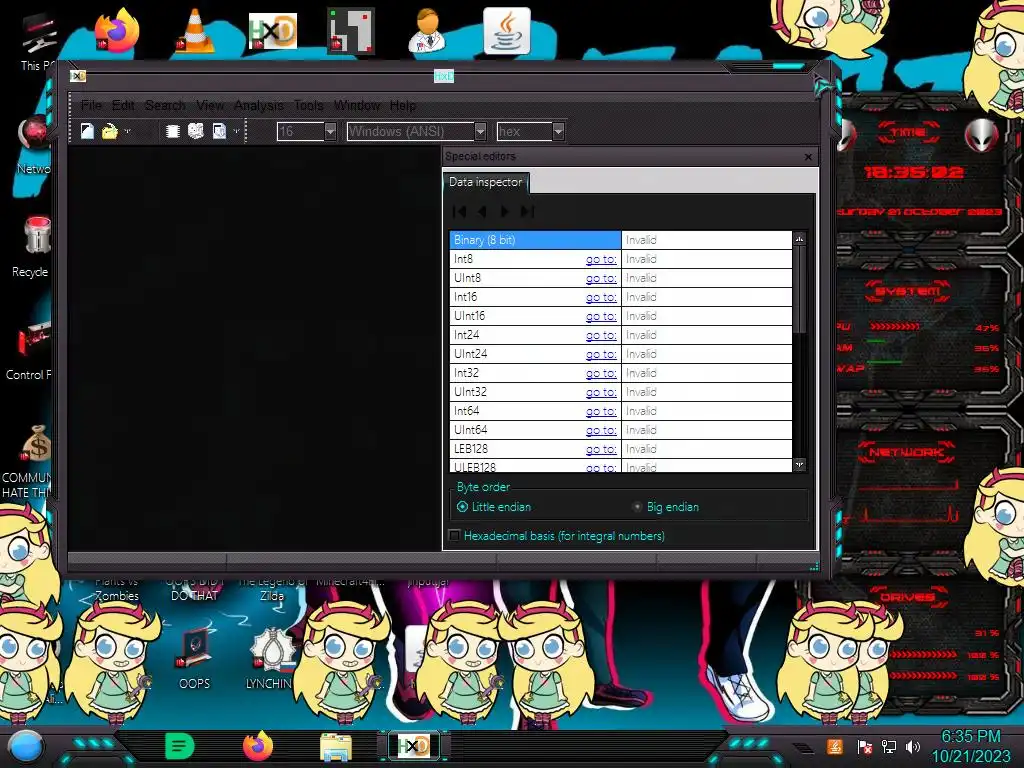This screenshot has height=768, width=1024.
Task: Open network icon in system tray
Action: pyautogui.click(x=888, y=746)
